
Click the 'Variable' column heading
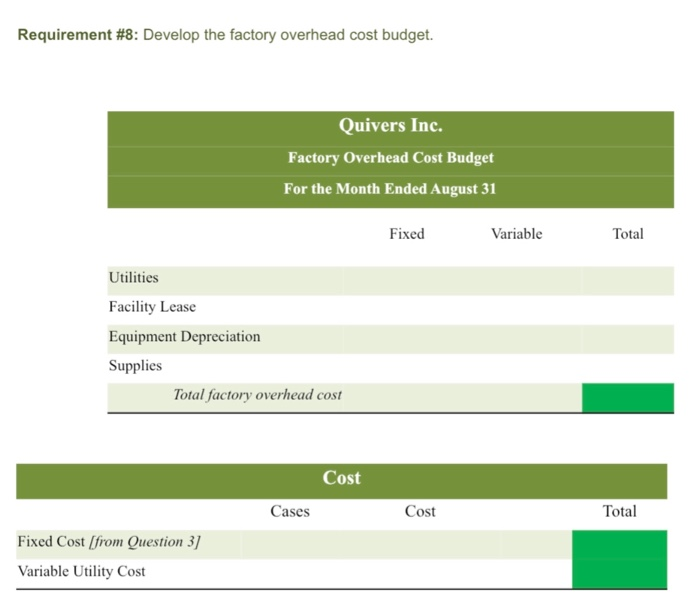tap(517, 234)
